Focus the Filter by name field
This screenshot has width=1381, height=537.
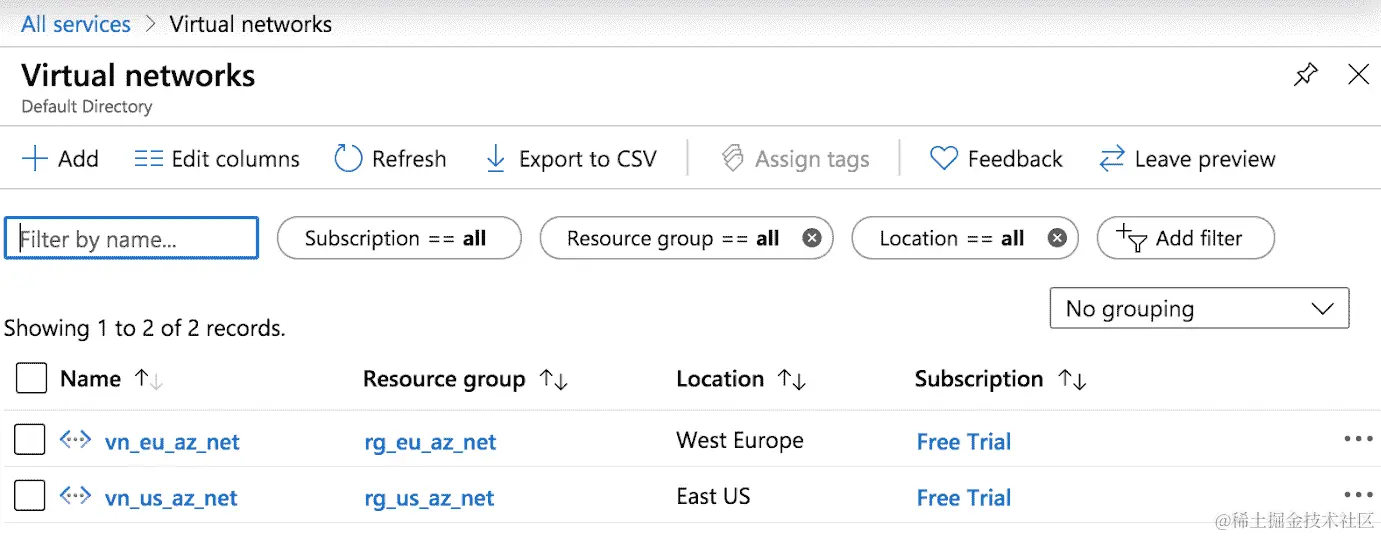coord(131,239)
